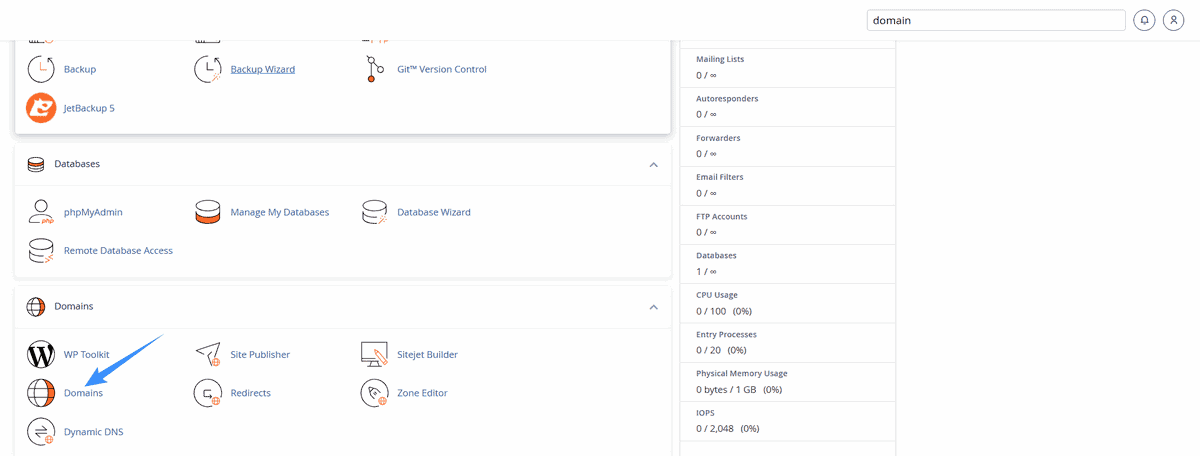Click the '1 / ∞' databases value

point(706,271)
